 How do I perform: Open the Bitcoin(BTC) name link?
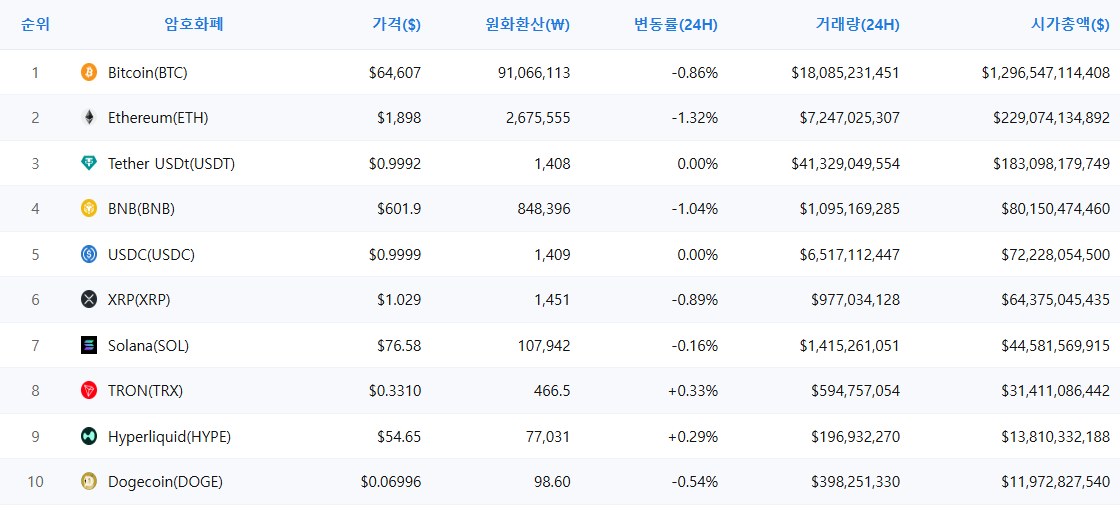pyautogui.click(x=148, y=72)
